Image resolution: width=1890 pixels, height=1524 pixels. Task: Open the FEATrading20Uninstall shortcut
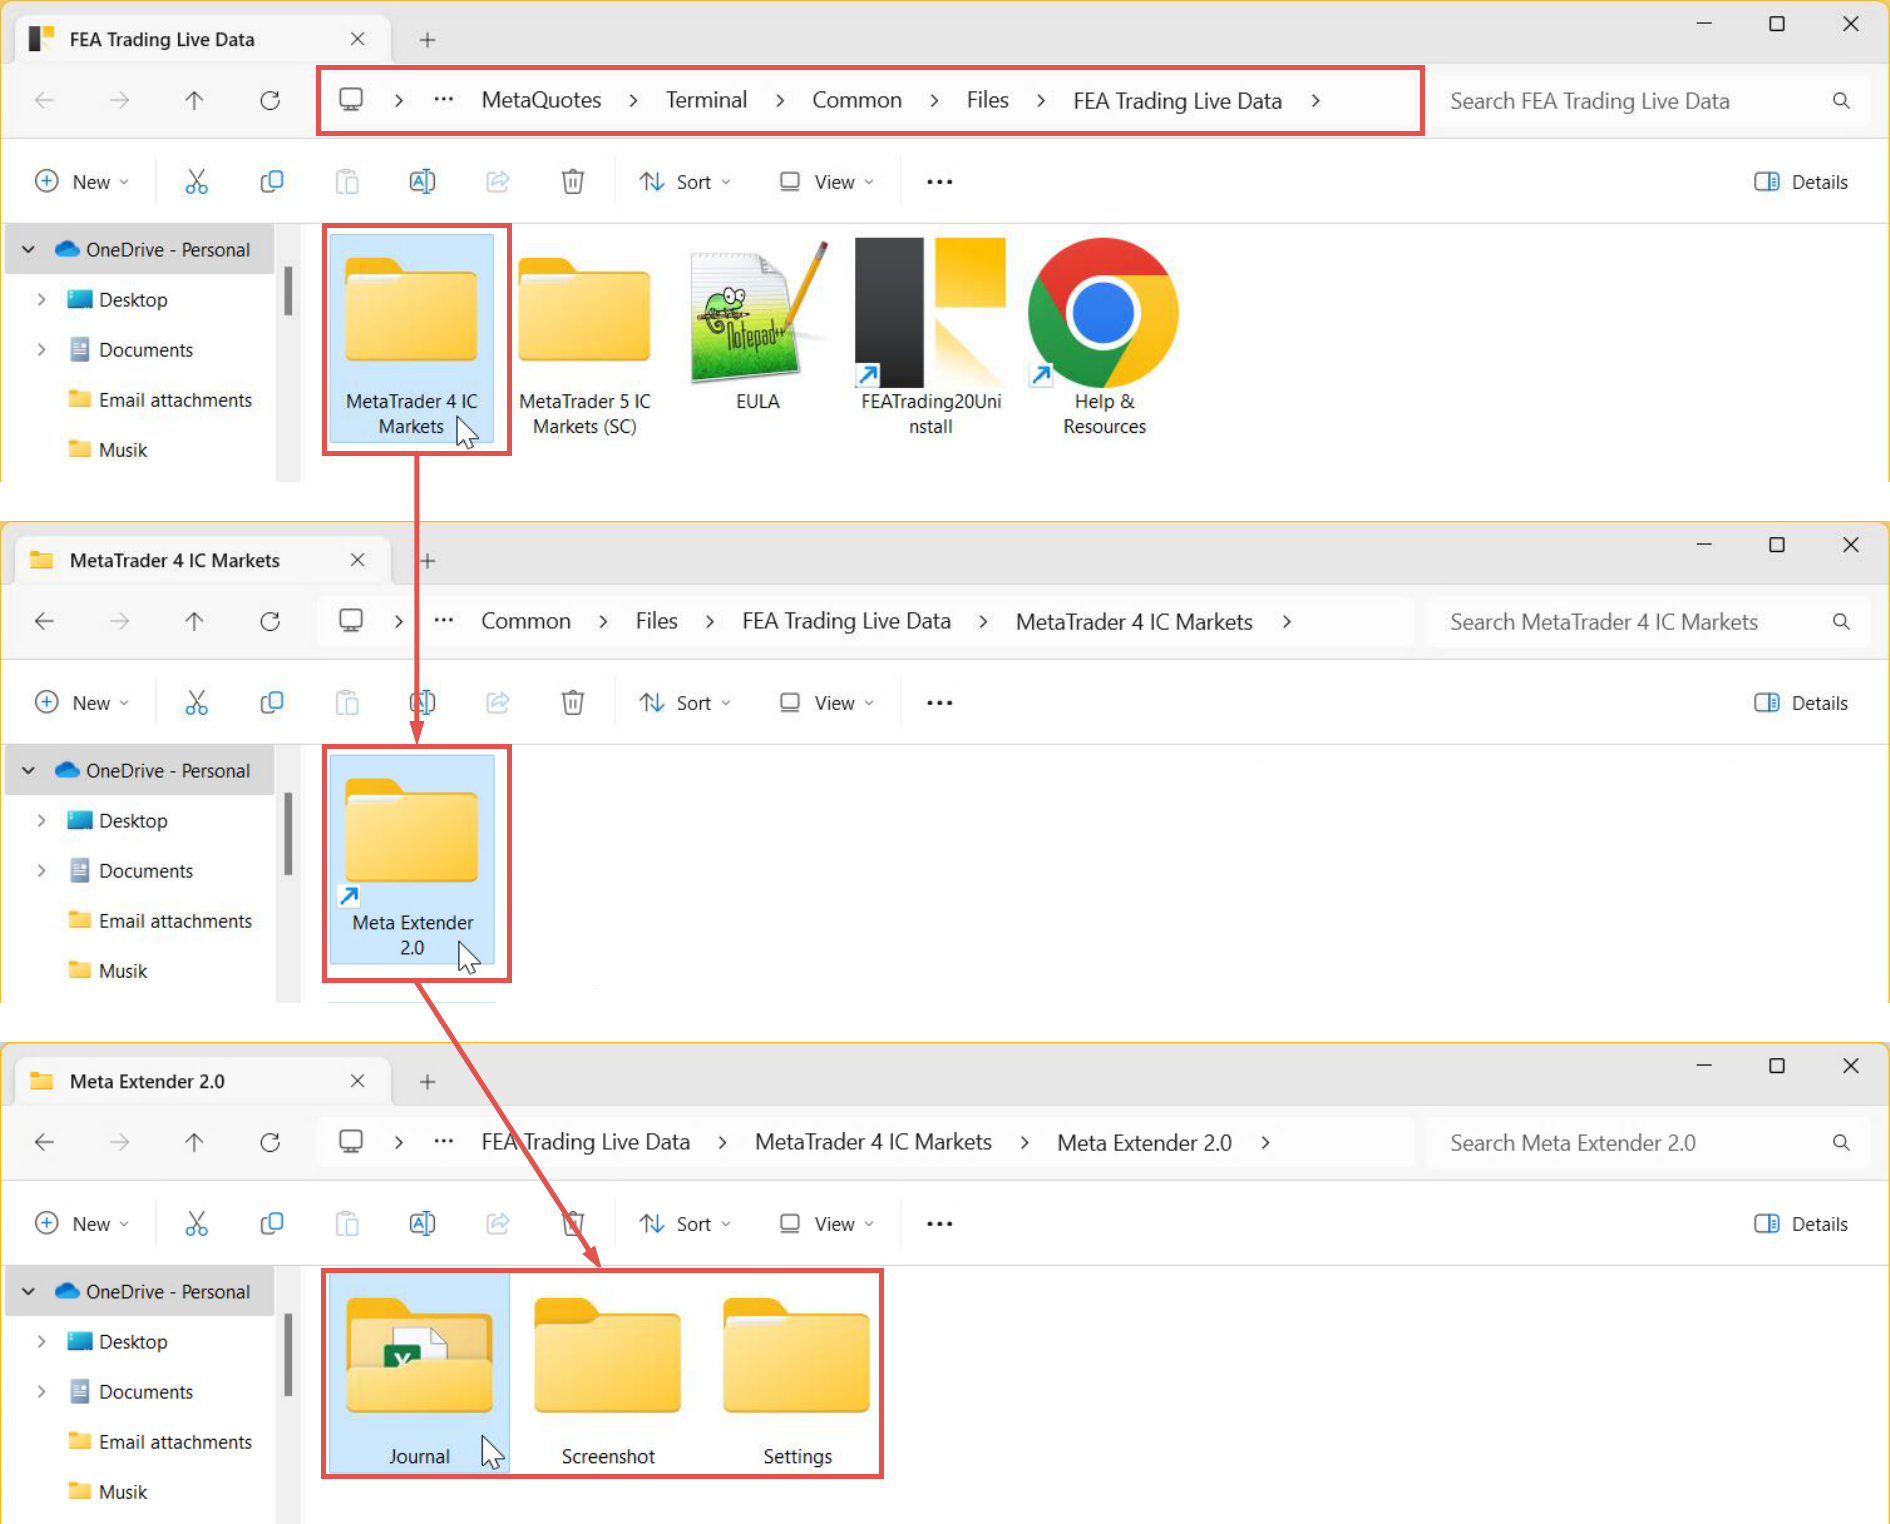930,336
